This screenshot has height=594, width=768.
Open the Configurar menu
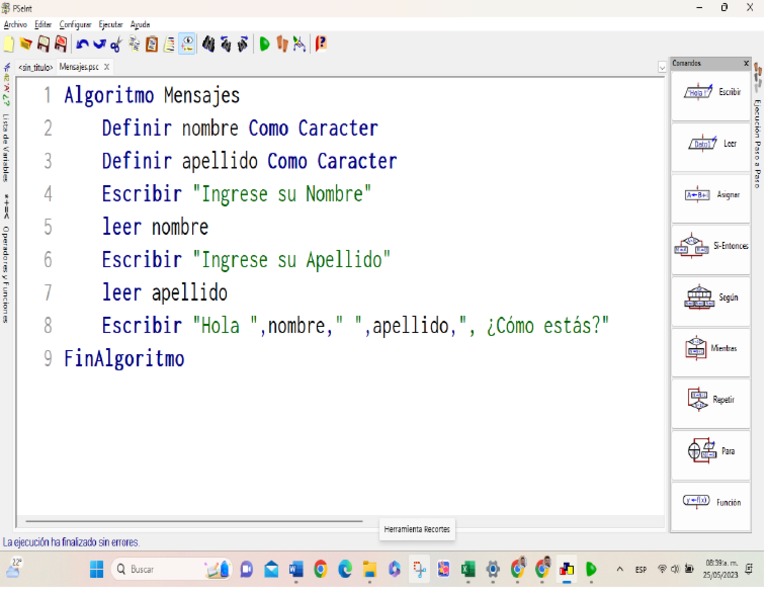pyautogui.click(x=75, y=25)
